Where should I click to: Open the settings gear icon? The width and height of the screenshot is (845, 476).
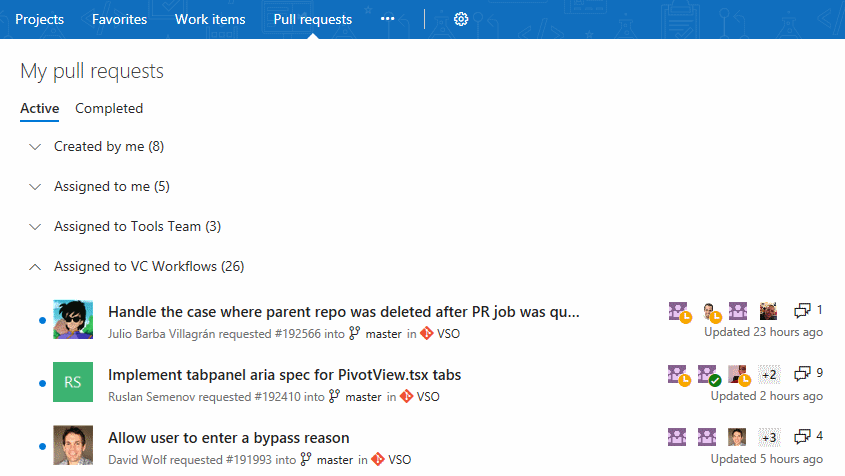click(x=461, y=19)
